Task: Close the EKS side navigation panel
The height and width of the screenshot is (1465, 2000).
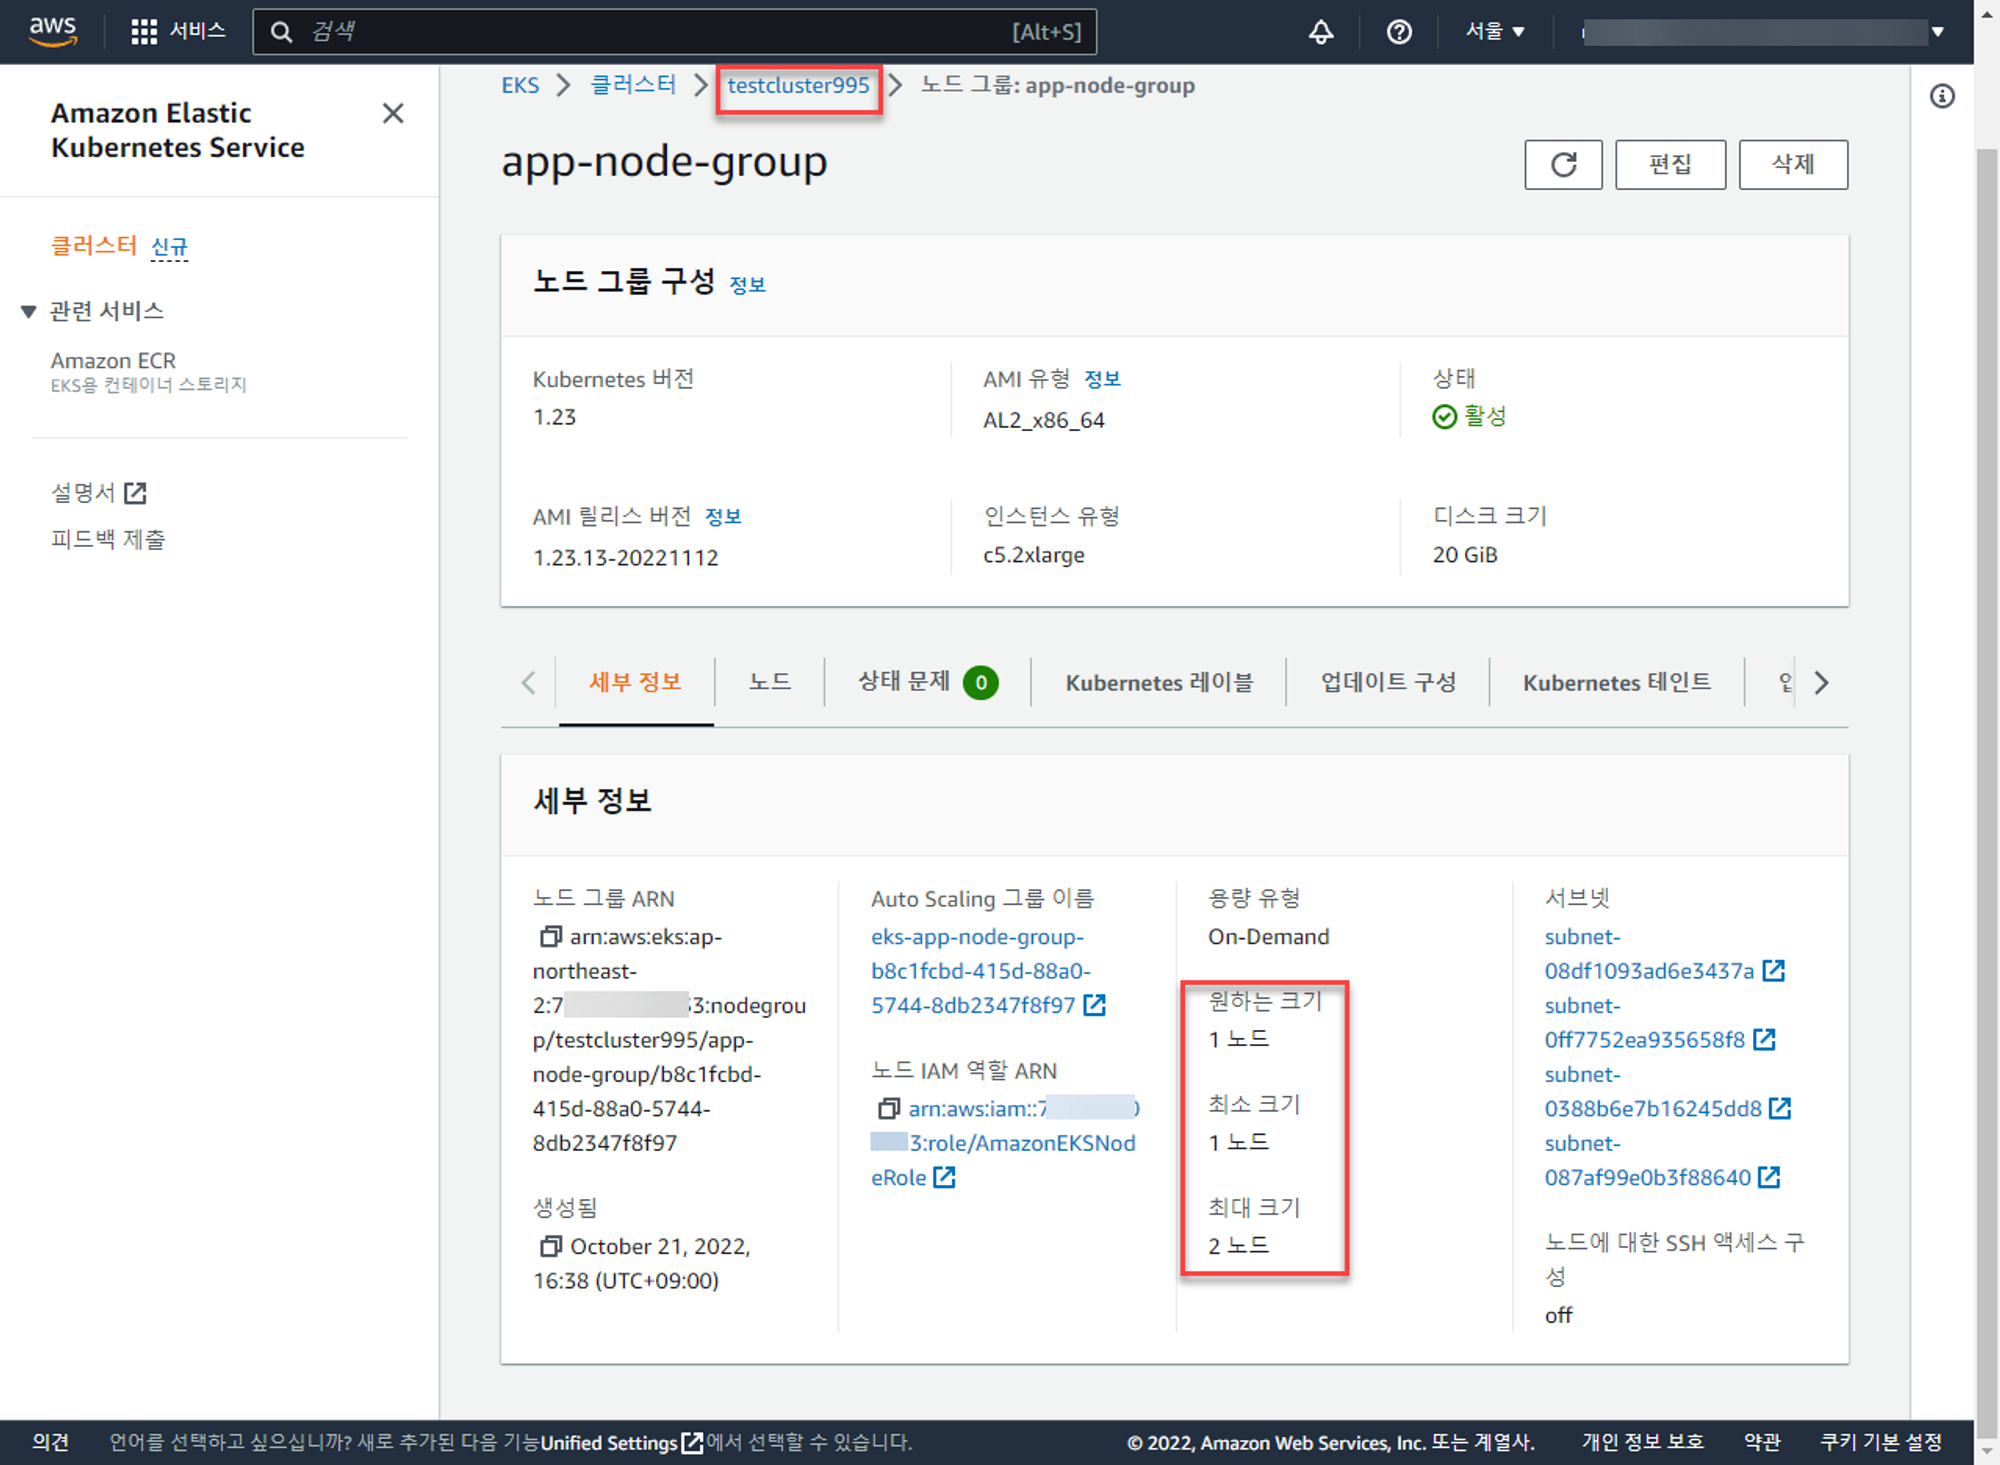Action: (393, 113)
